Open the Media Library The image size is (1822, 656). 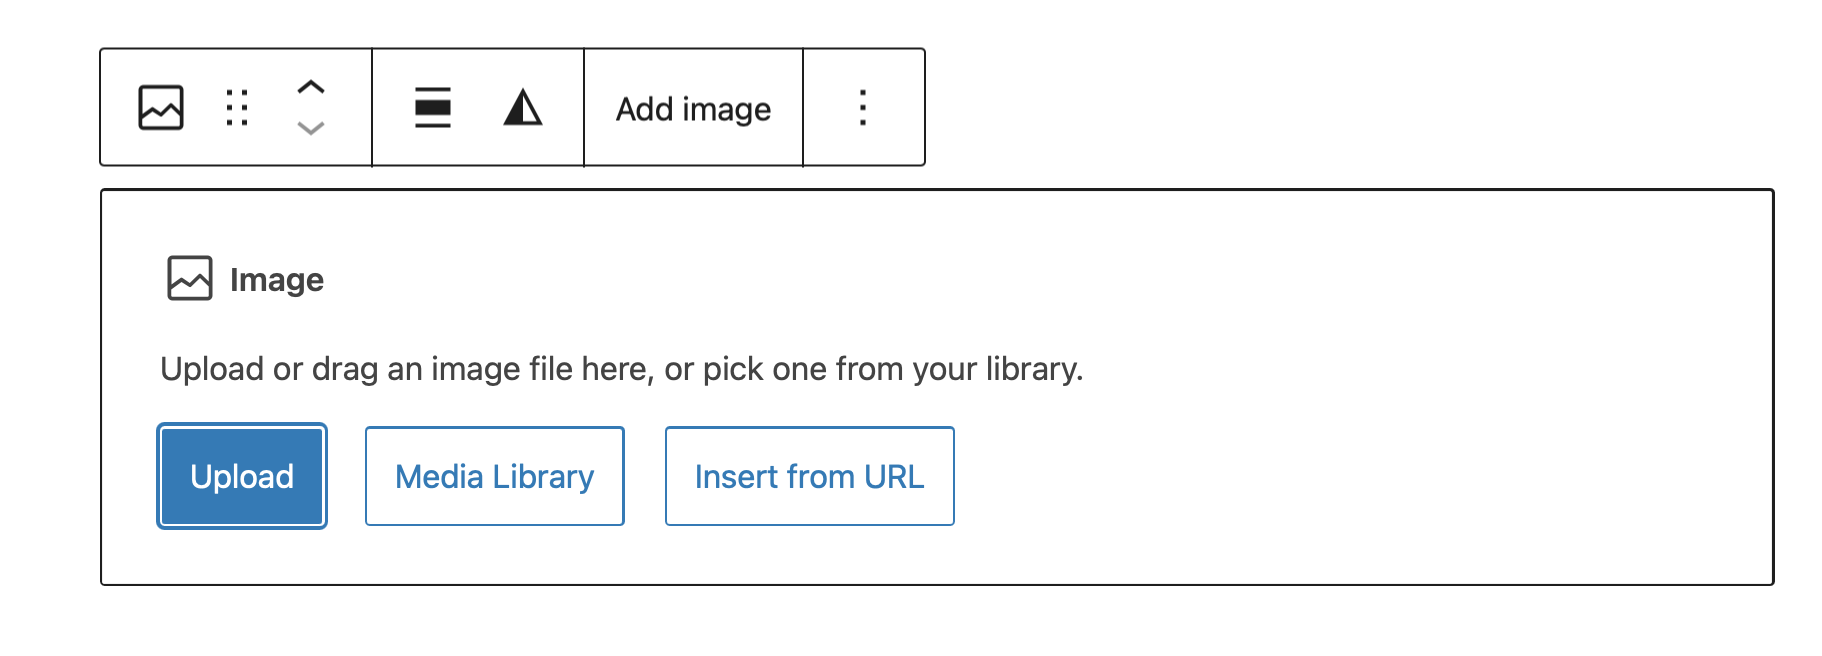[494, 476]
